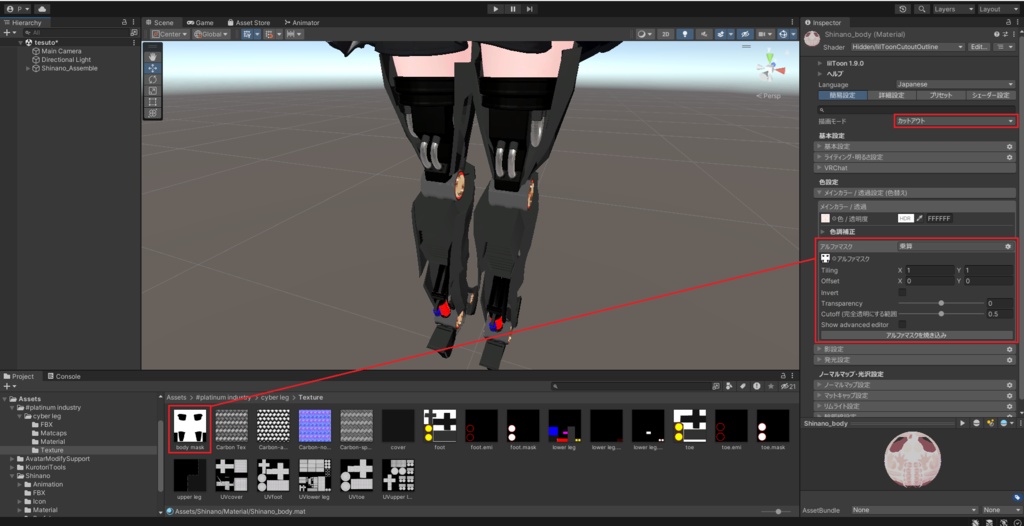Screen dimensions: 1024x526
Task: Select the Rect tool in Scene
Action: click(153, 102)
